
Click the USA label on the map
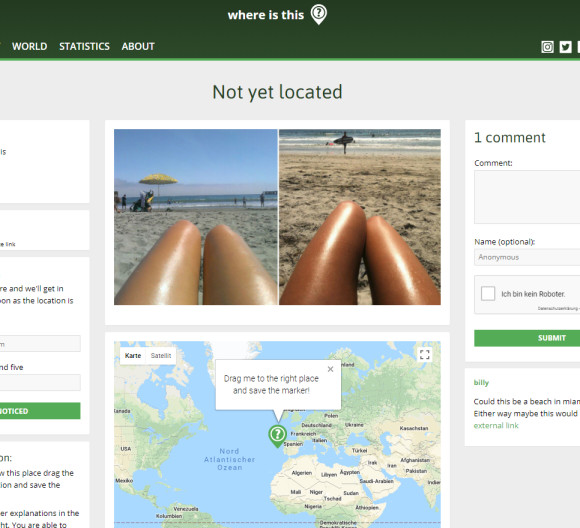point(126,448)
